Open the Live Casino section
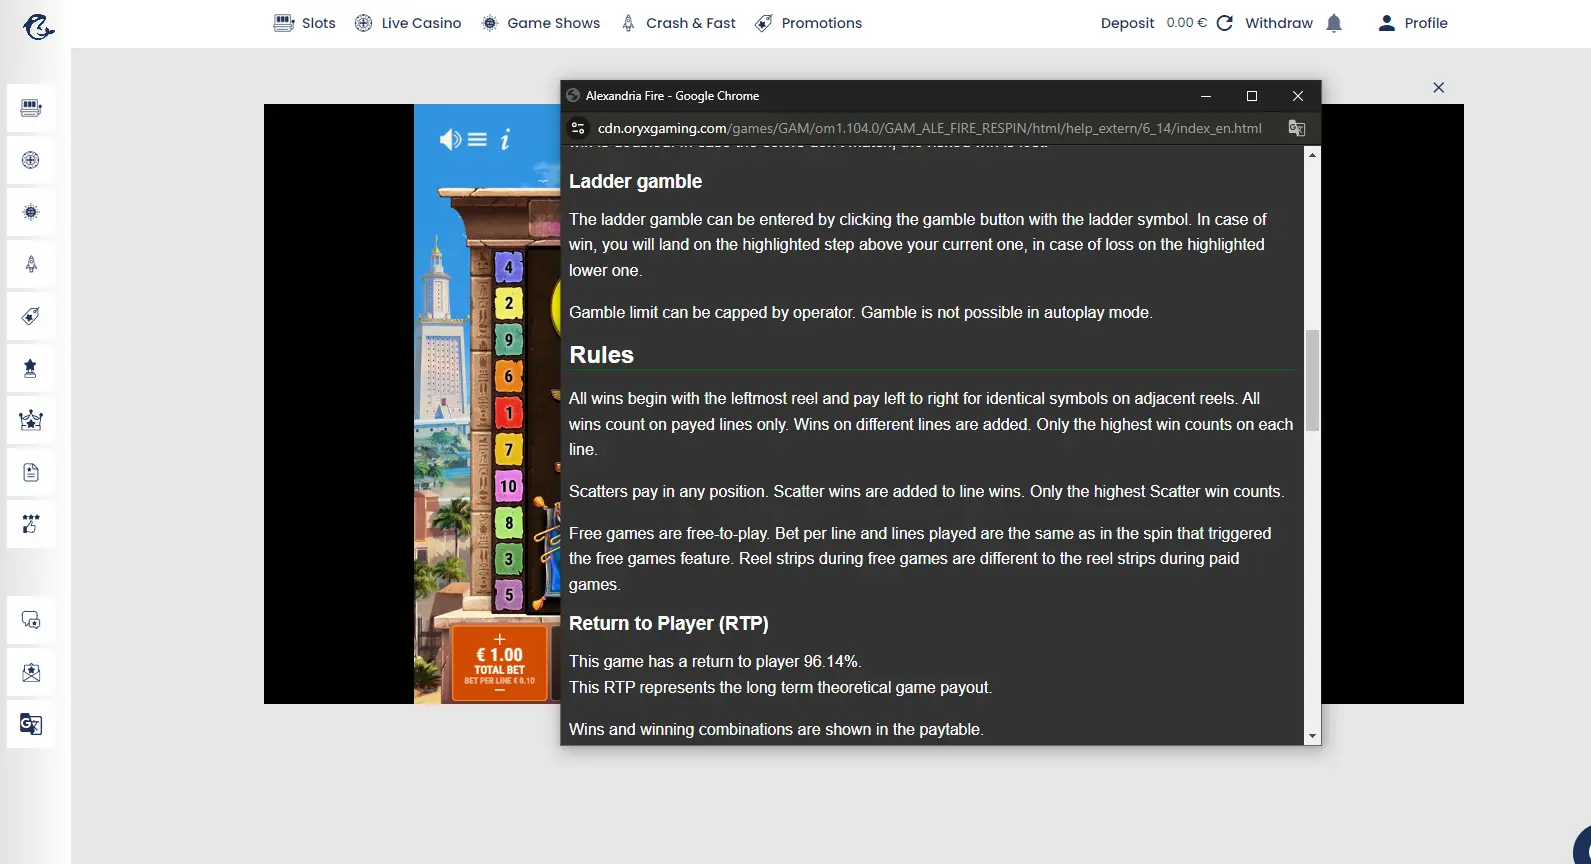This screenshot has height=864, width=1591. [408, 23]
